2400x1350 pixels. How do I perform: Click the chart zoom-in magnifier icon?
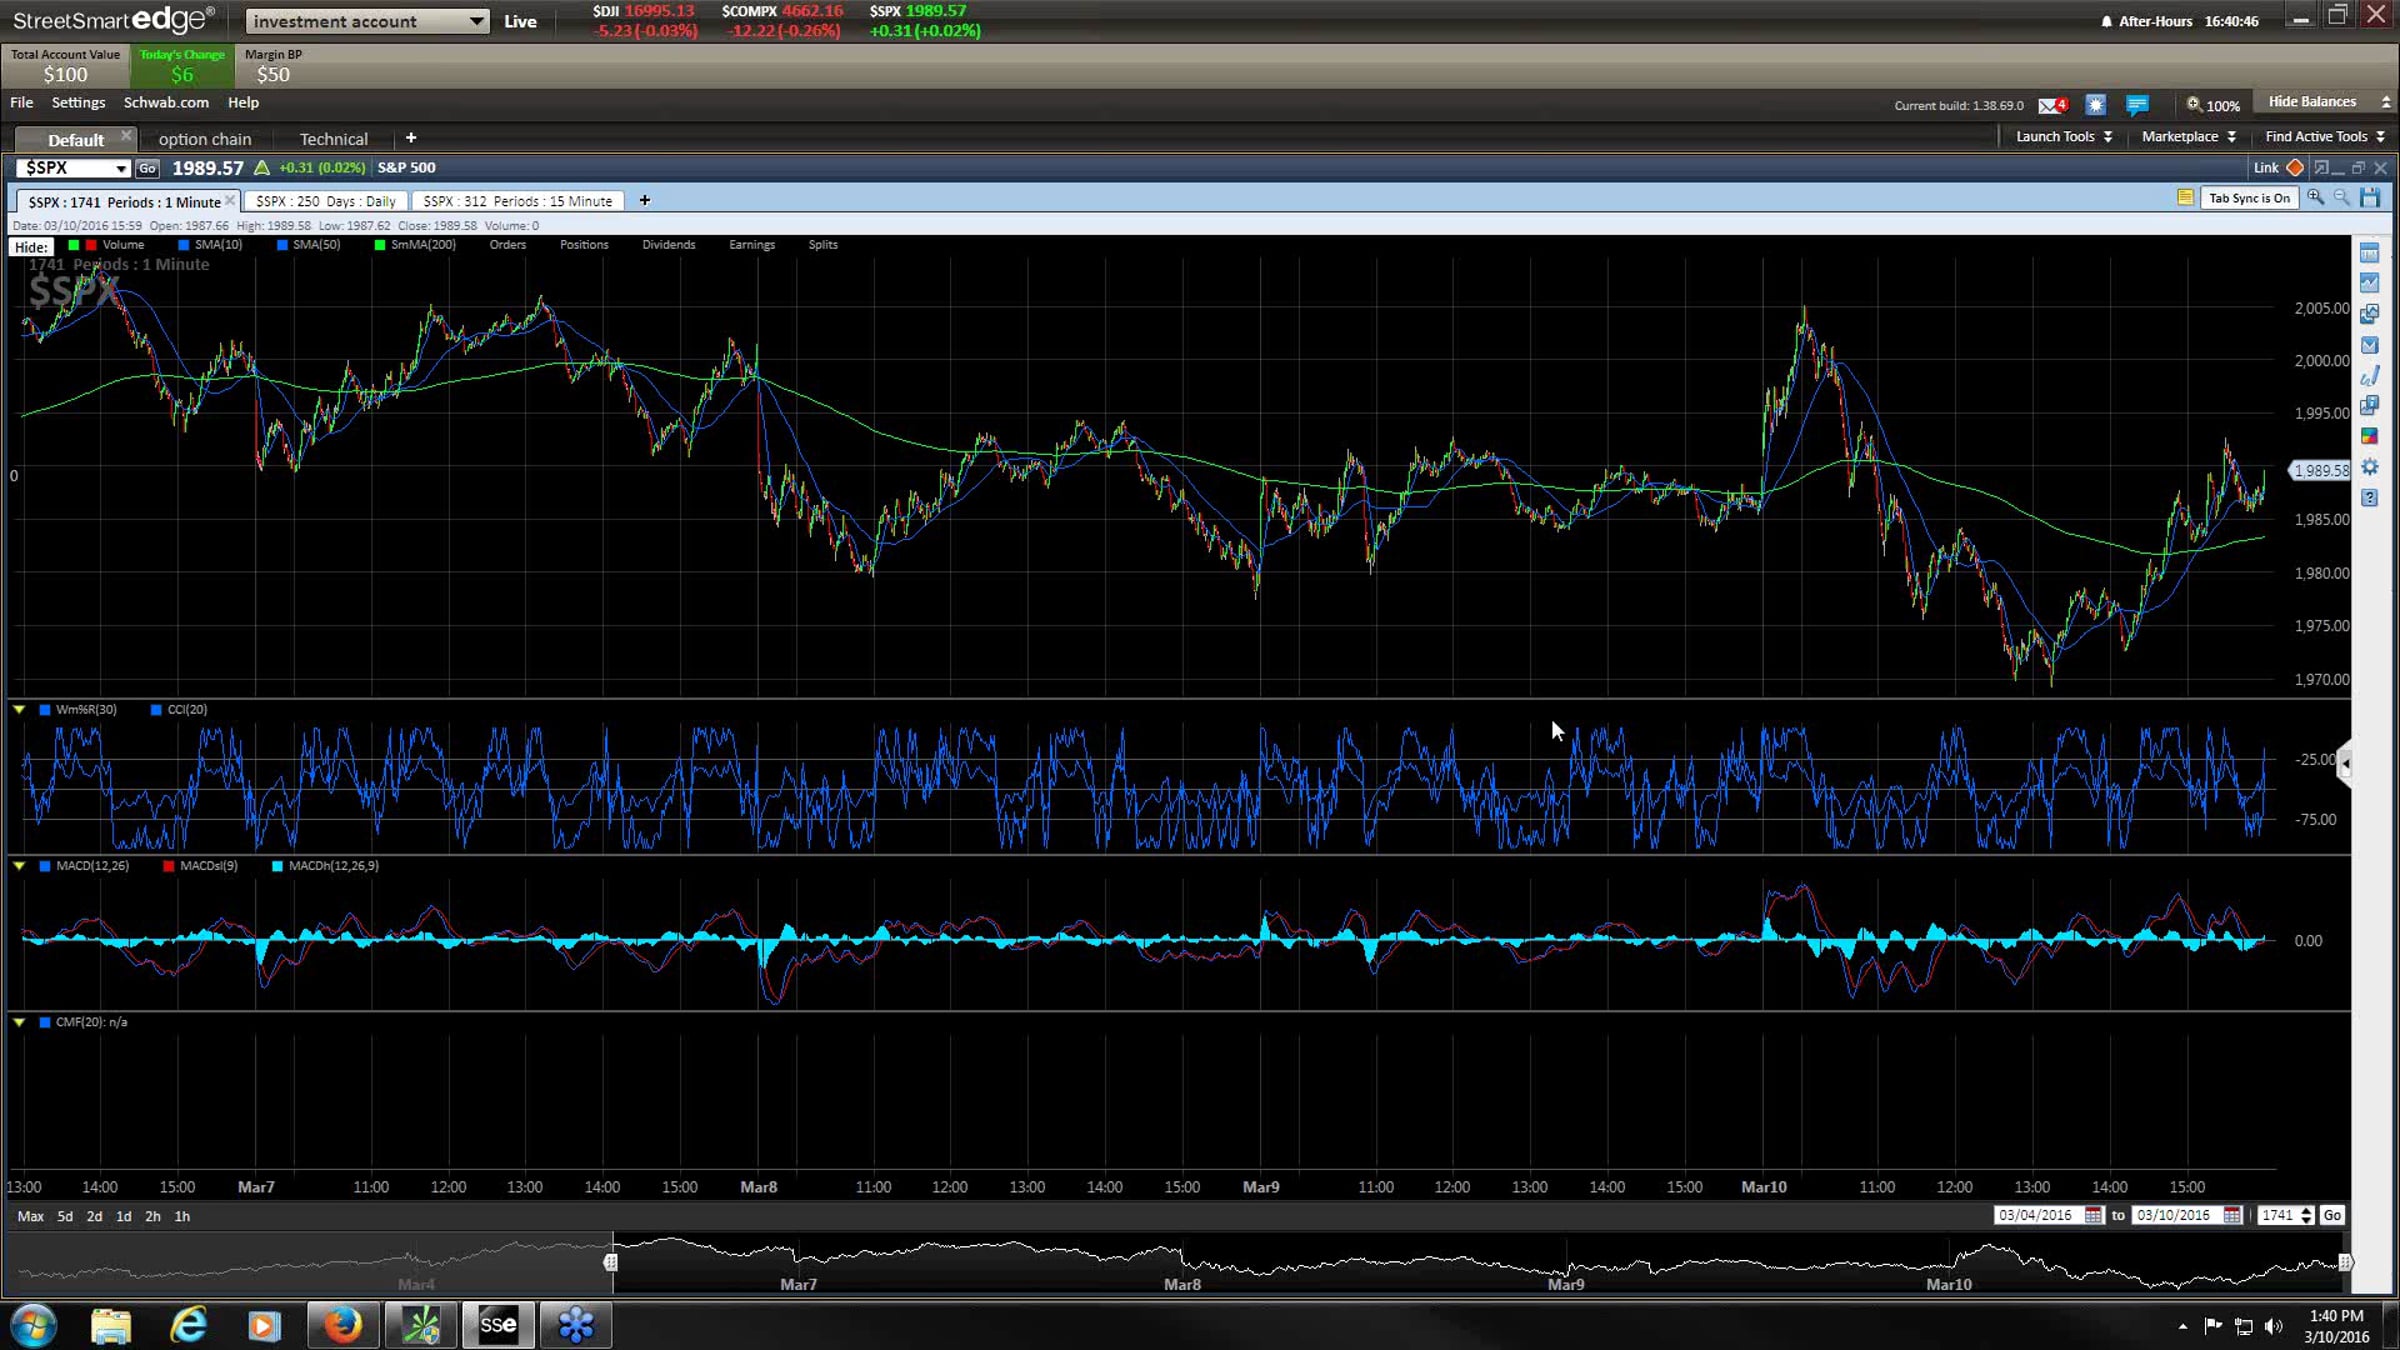pos(2315,198)
